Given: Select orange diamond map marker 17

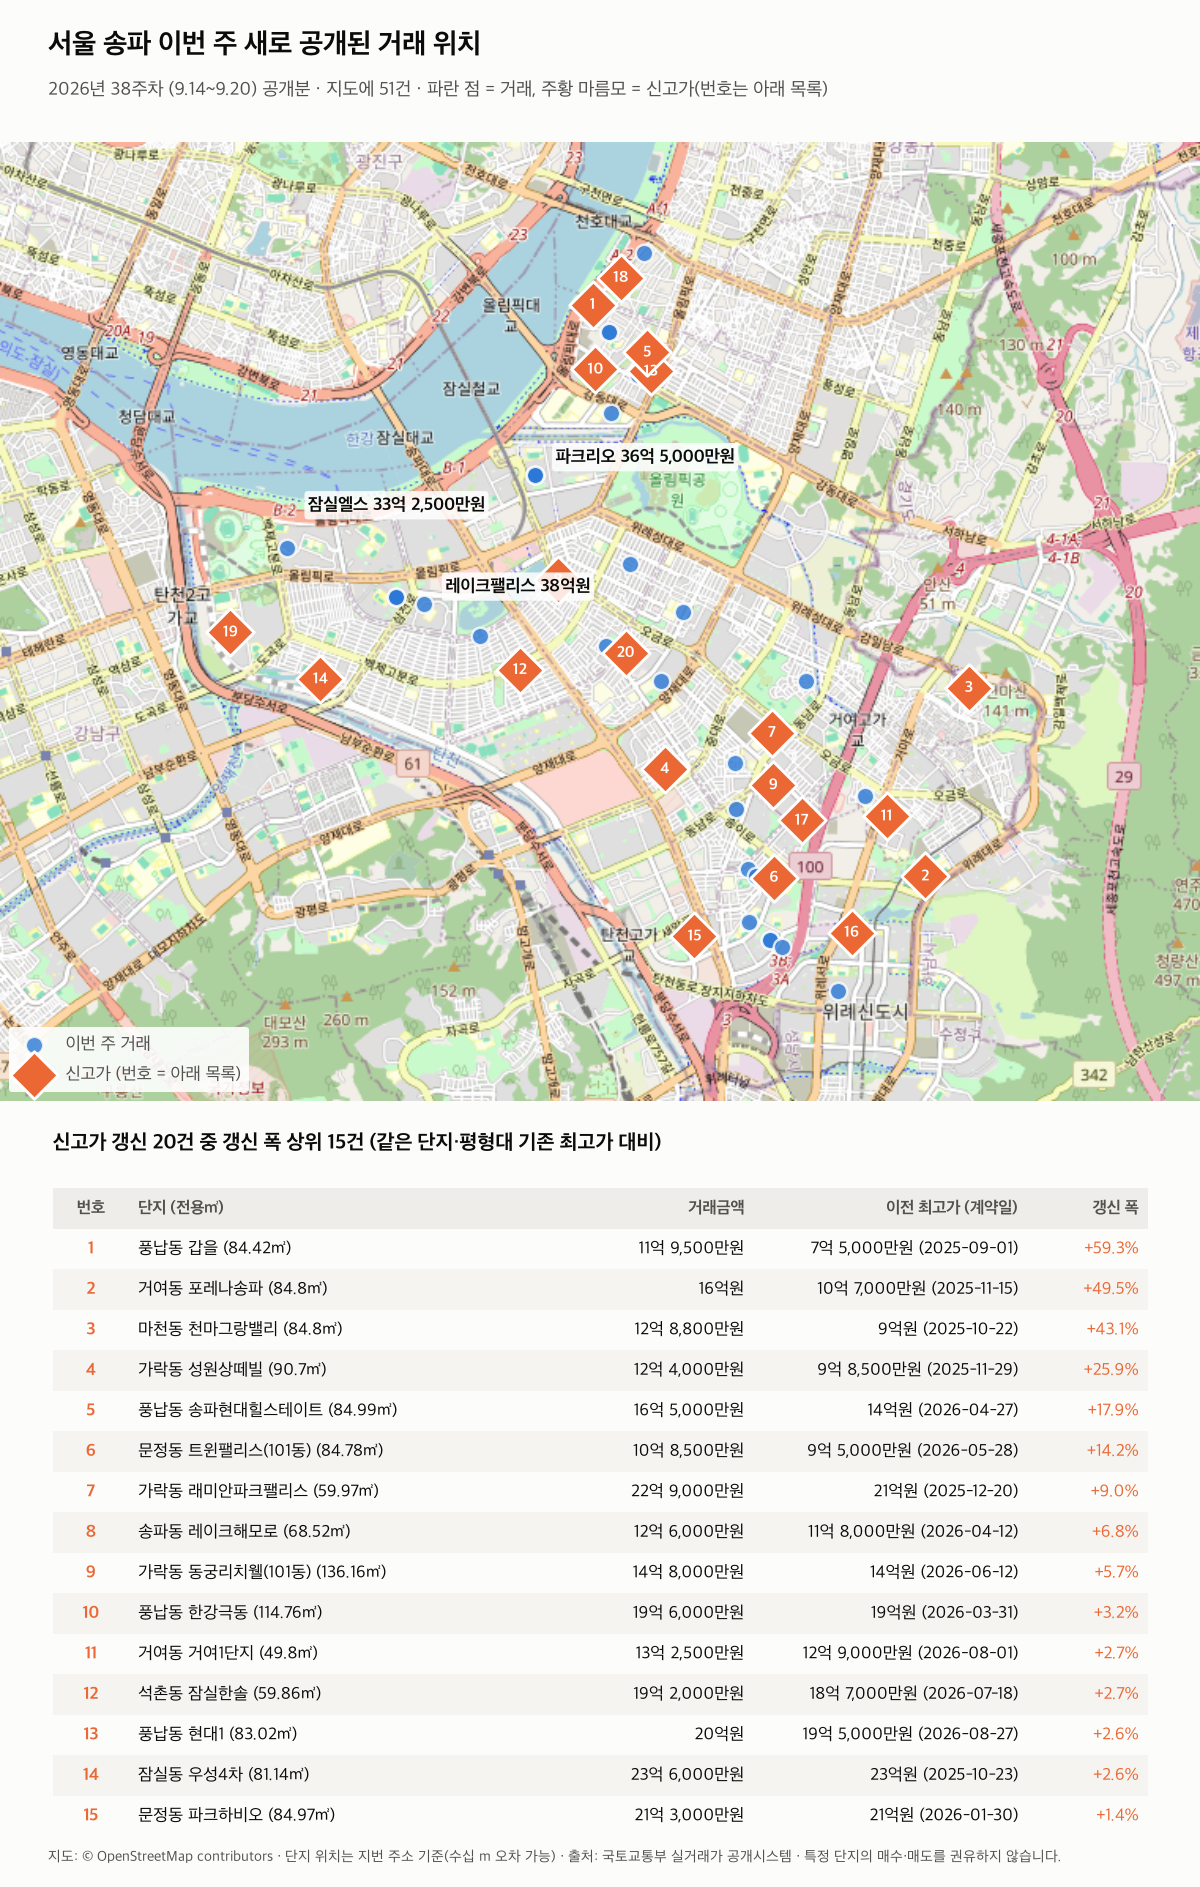Looking at the screenshot, I should pyautogui.click(x=801, y=819).
